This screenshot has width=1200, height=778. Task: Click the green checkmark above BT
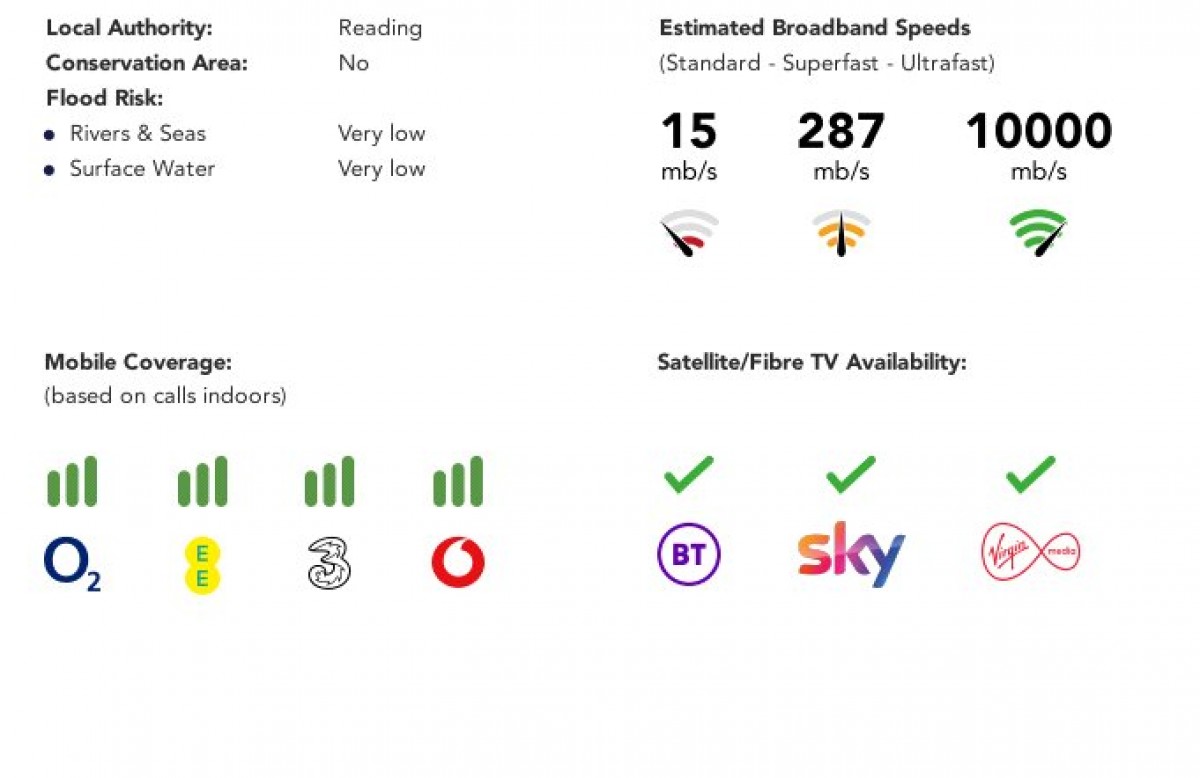click(689, 474)
